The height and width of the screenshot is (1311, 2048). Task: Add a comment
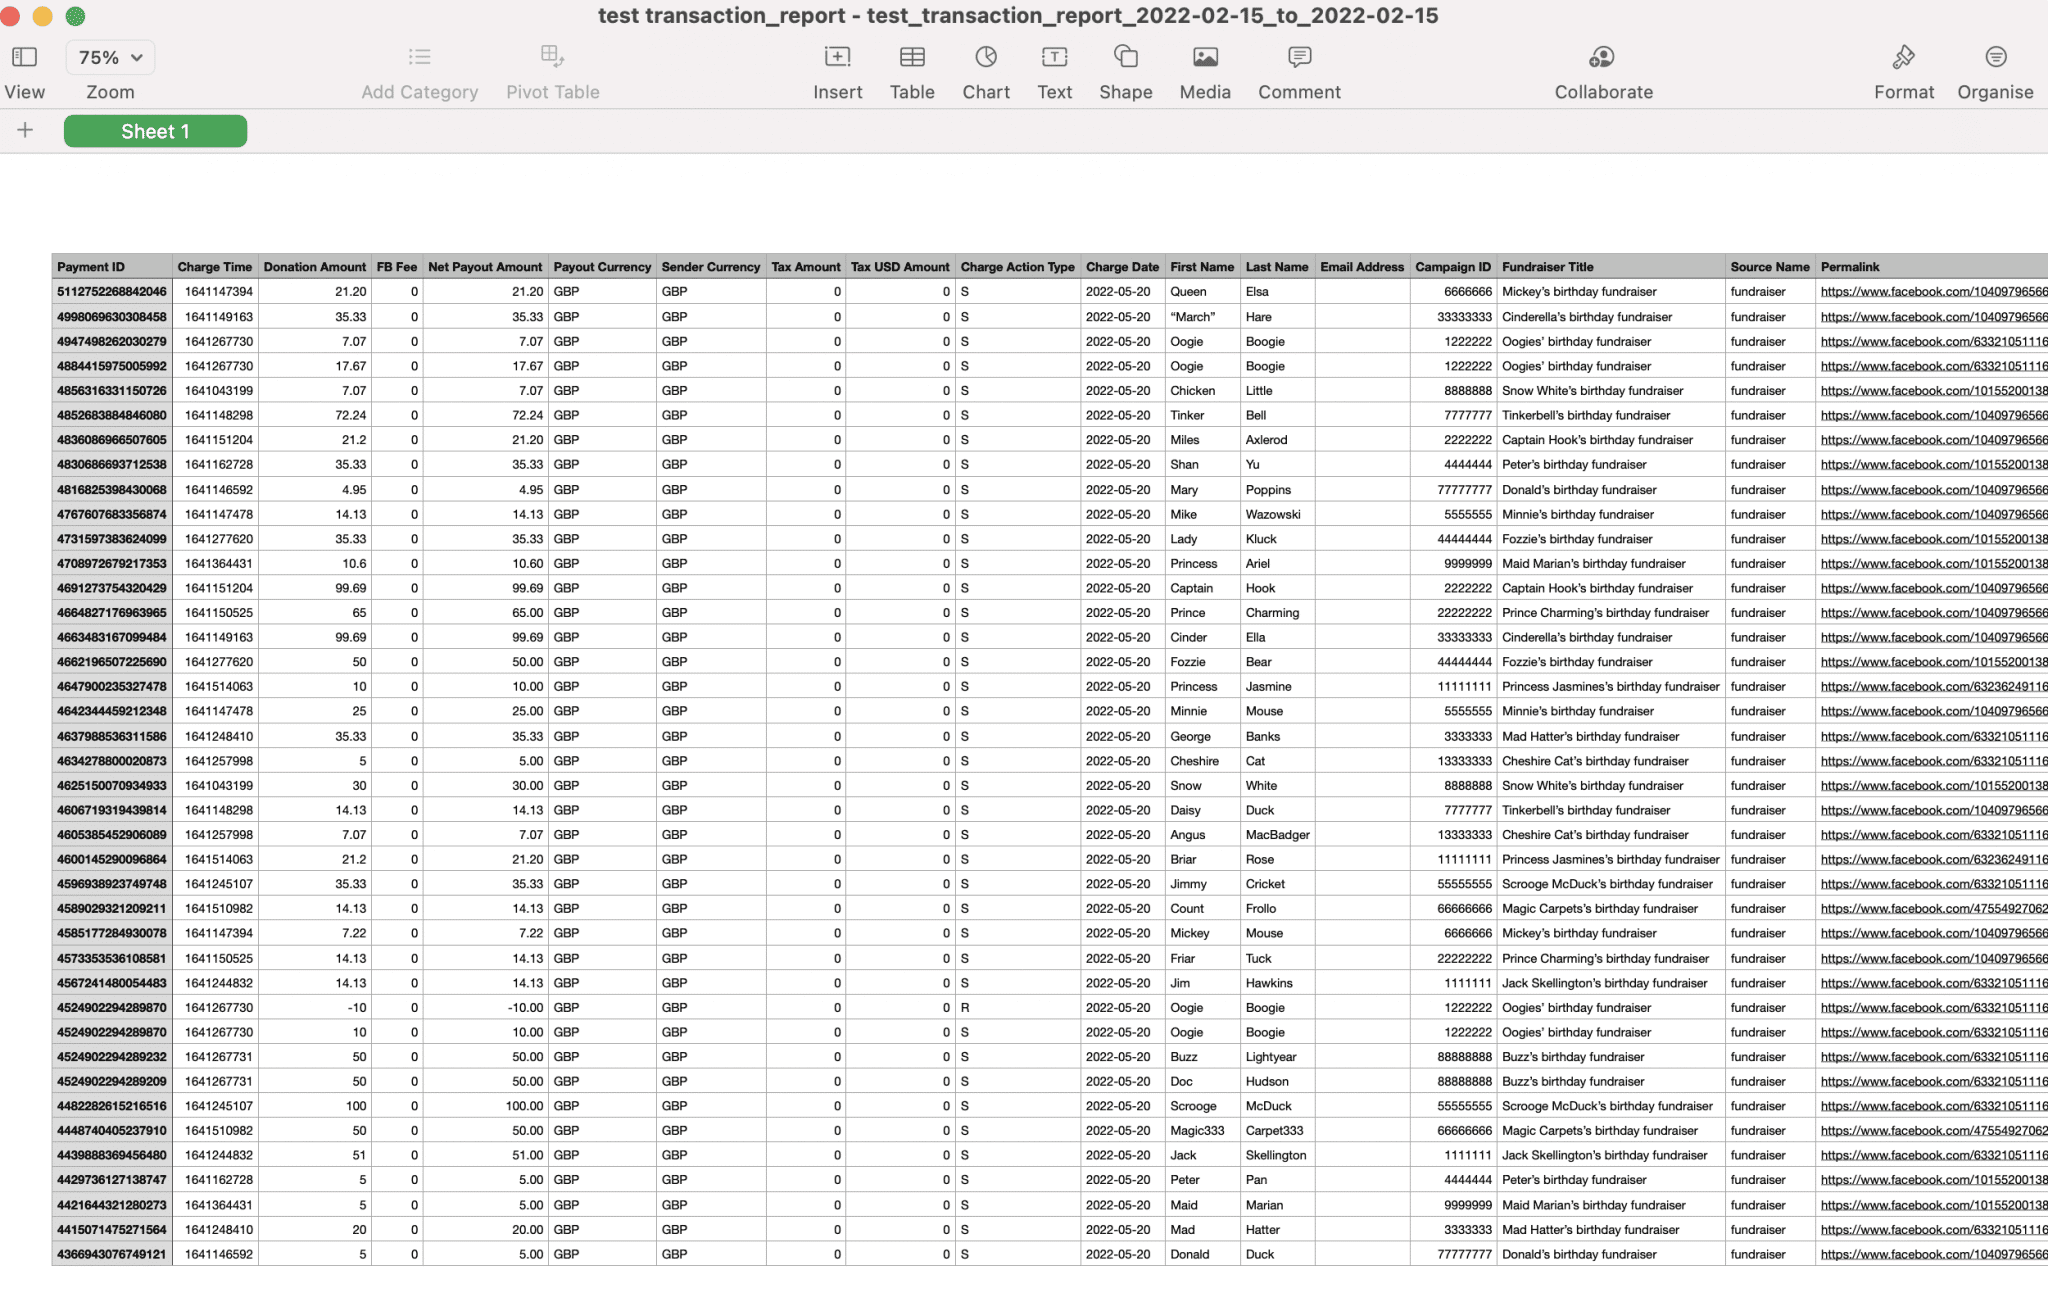tap(1298, 68)
